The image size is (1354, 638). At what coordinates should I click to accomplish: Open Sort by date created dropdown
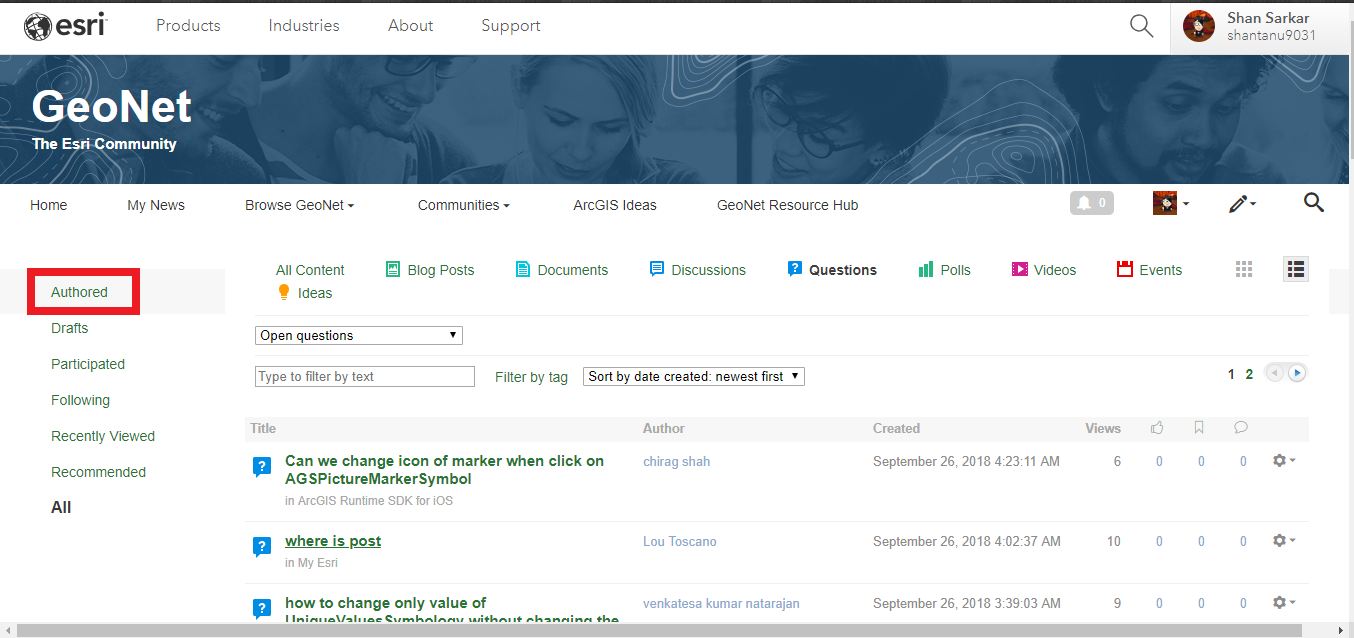[x=694, y=377]
